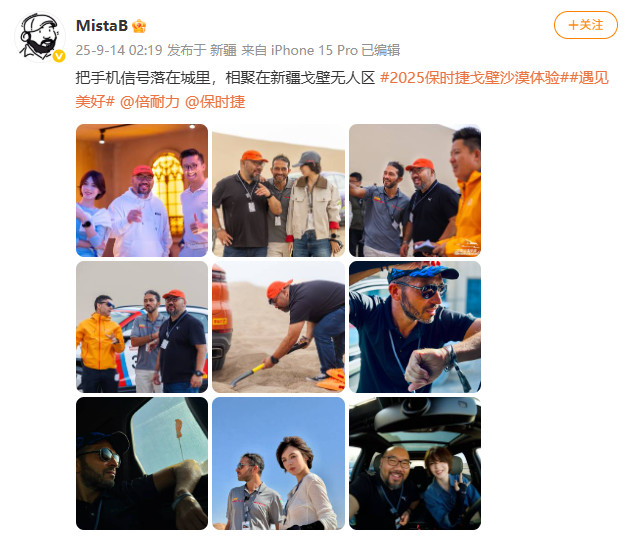Open the close-up of man in blue cap
This screenshot has height=546, width=631.
415,327
